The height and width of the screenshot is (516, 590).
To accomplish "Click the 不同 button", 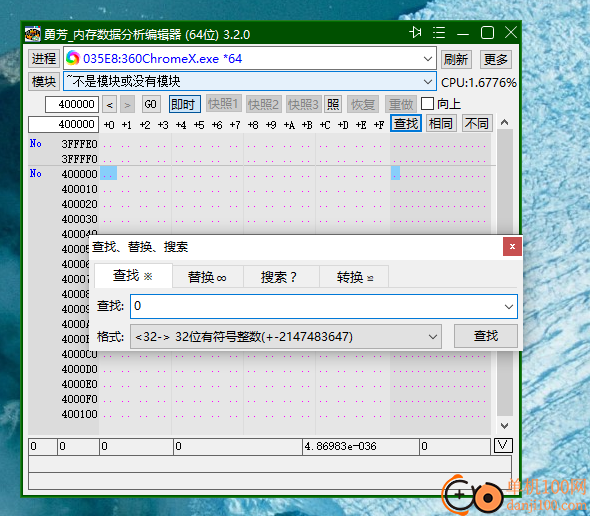I will pyautogui.click(x=477, y=123).
